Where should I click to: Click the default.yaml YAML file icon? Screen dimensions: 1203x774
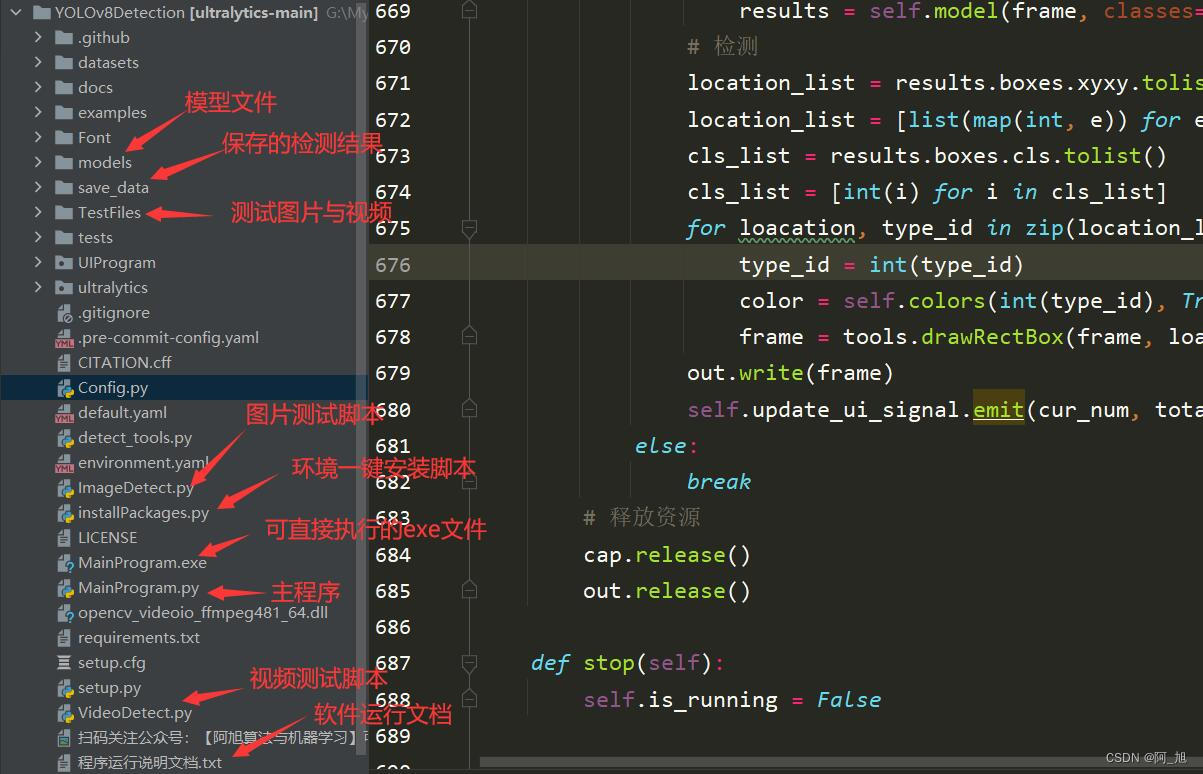point(64,413)
